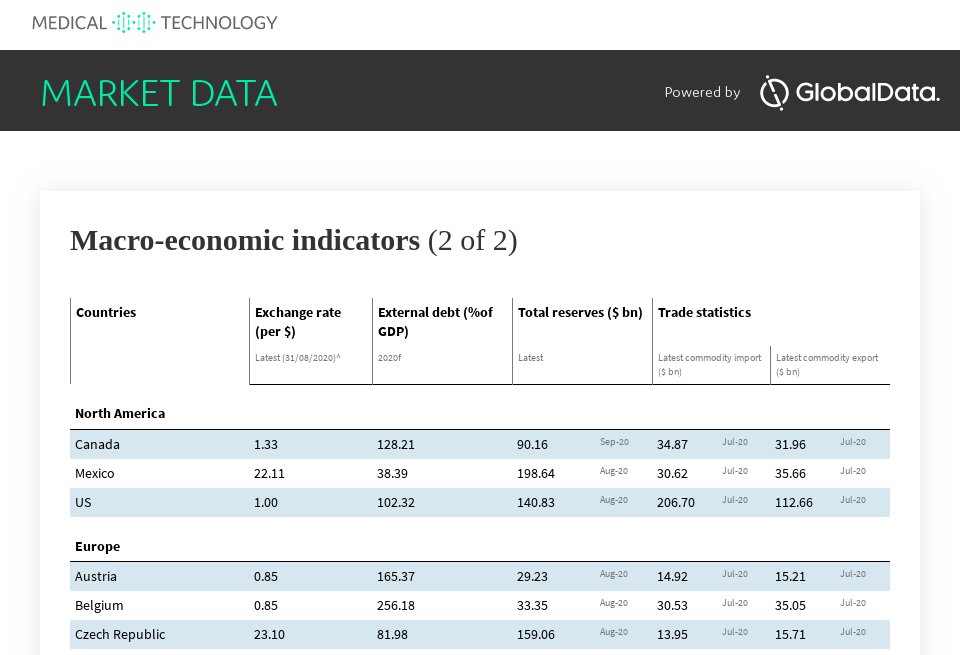Viewport: 960px width, 655px height.
Task: Click the MEDICAL TECHNOLOGY wordmark
Action: pyautogui.click(x=155, y=22)
